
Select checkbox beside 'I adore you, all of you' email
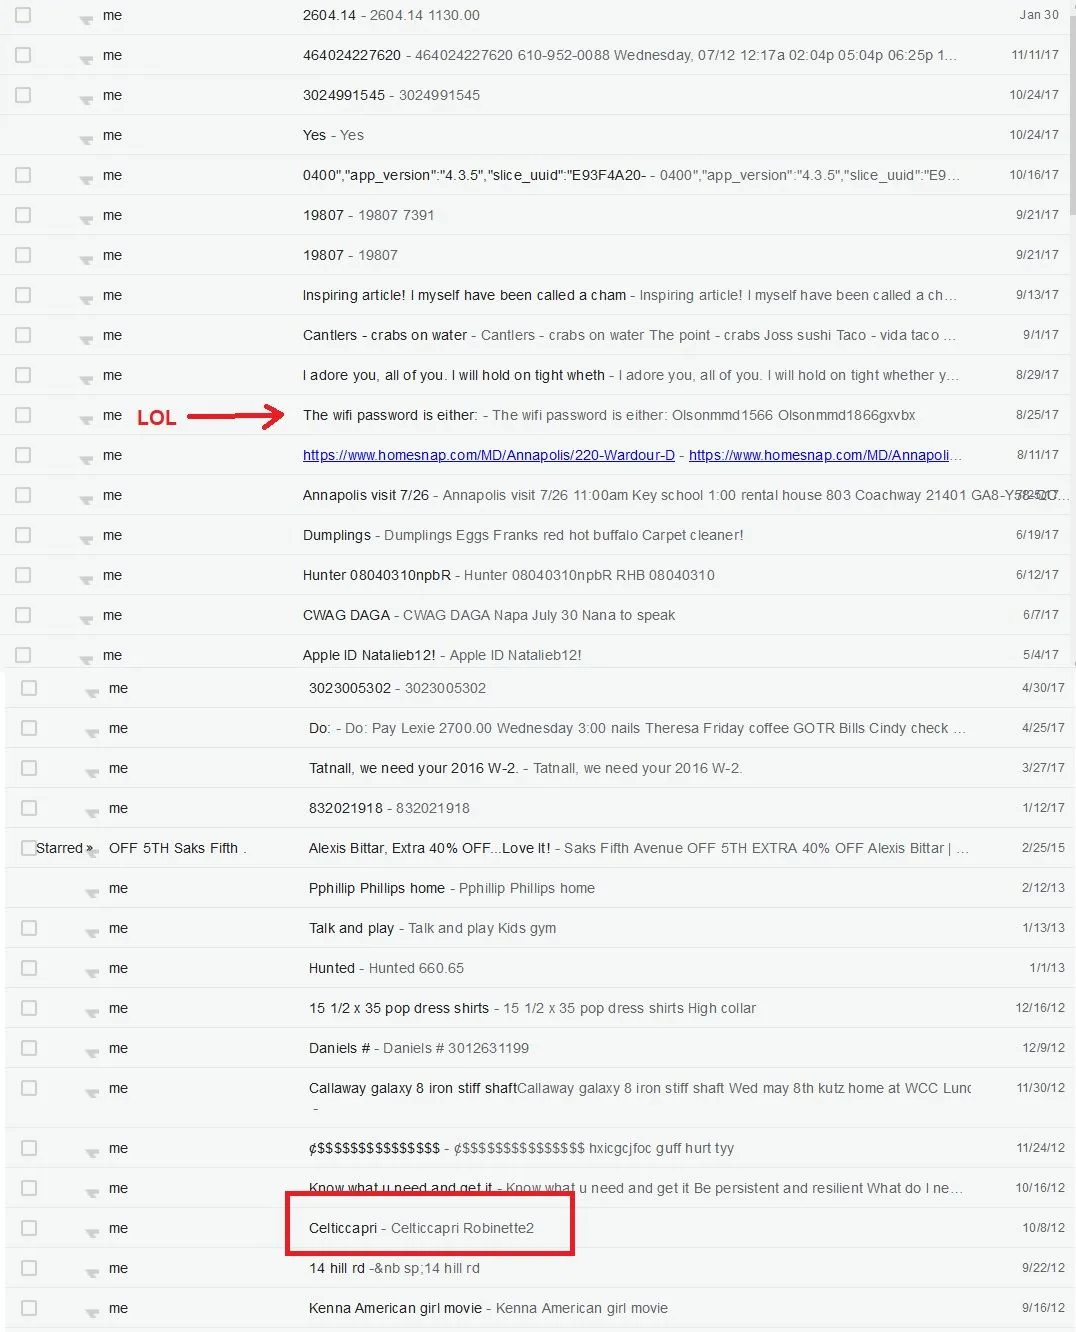point(23,375)
